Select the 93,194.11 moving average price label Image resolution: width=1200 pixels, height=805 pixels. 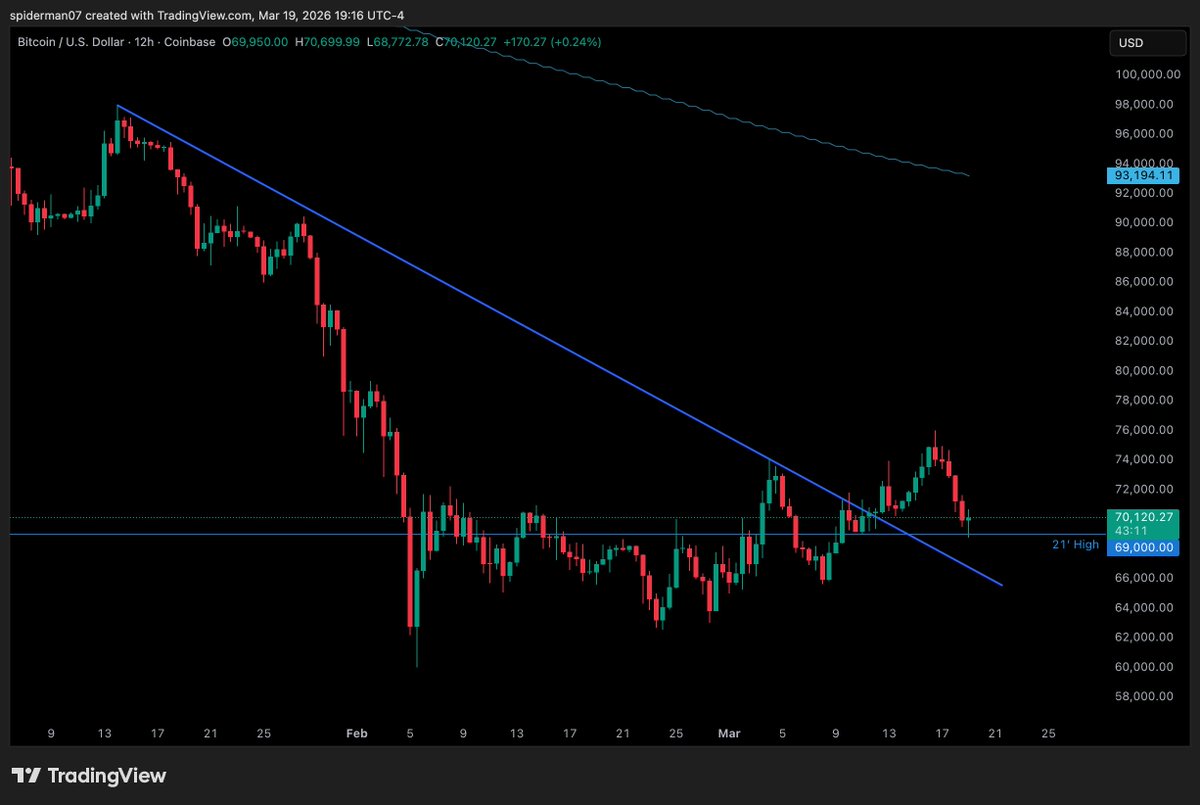(x=1144, y=176)
